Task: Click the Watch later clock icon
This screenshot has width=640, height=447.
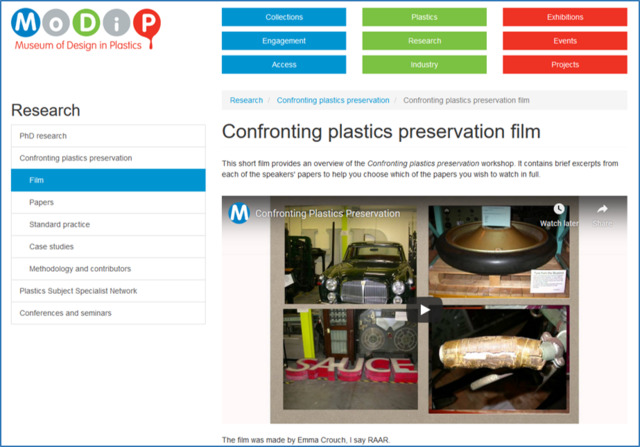Action: 559,209
